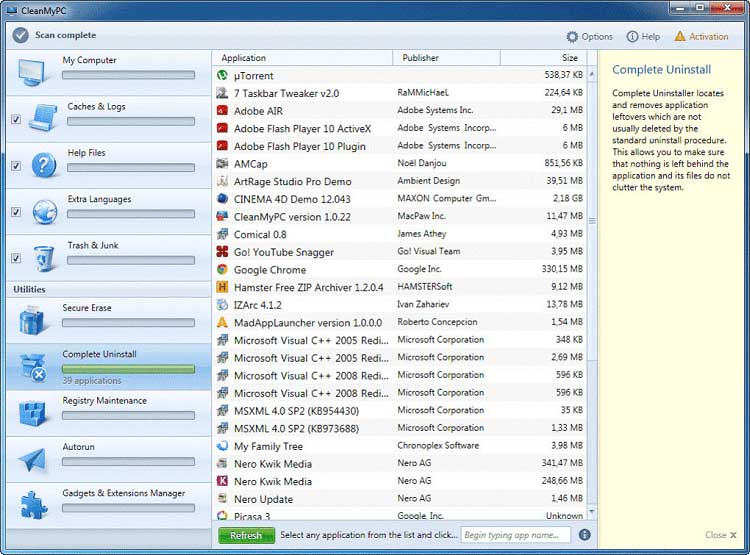
Task: Click the Complete Uninstall green progress bar
Action: coord(128,369)
